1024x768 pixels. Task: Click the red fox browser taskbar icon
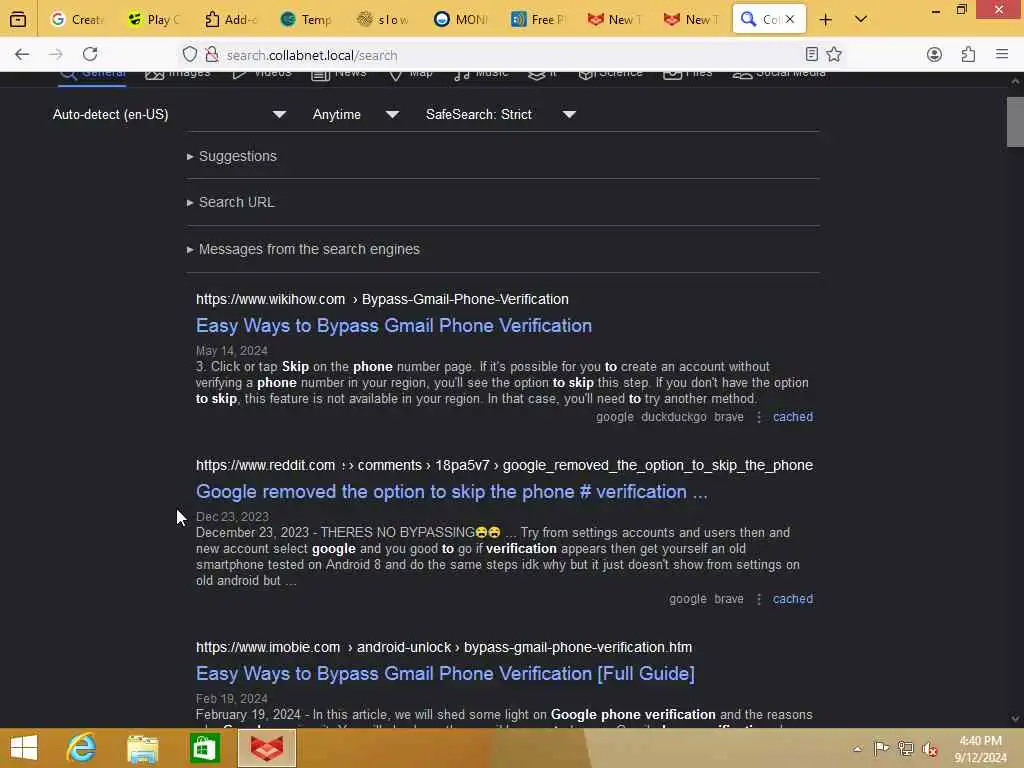click(x=266, y=748)
